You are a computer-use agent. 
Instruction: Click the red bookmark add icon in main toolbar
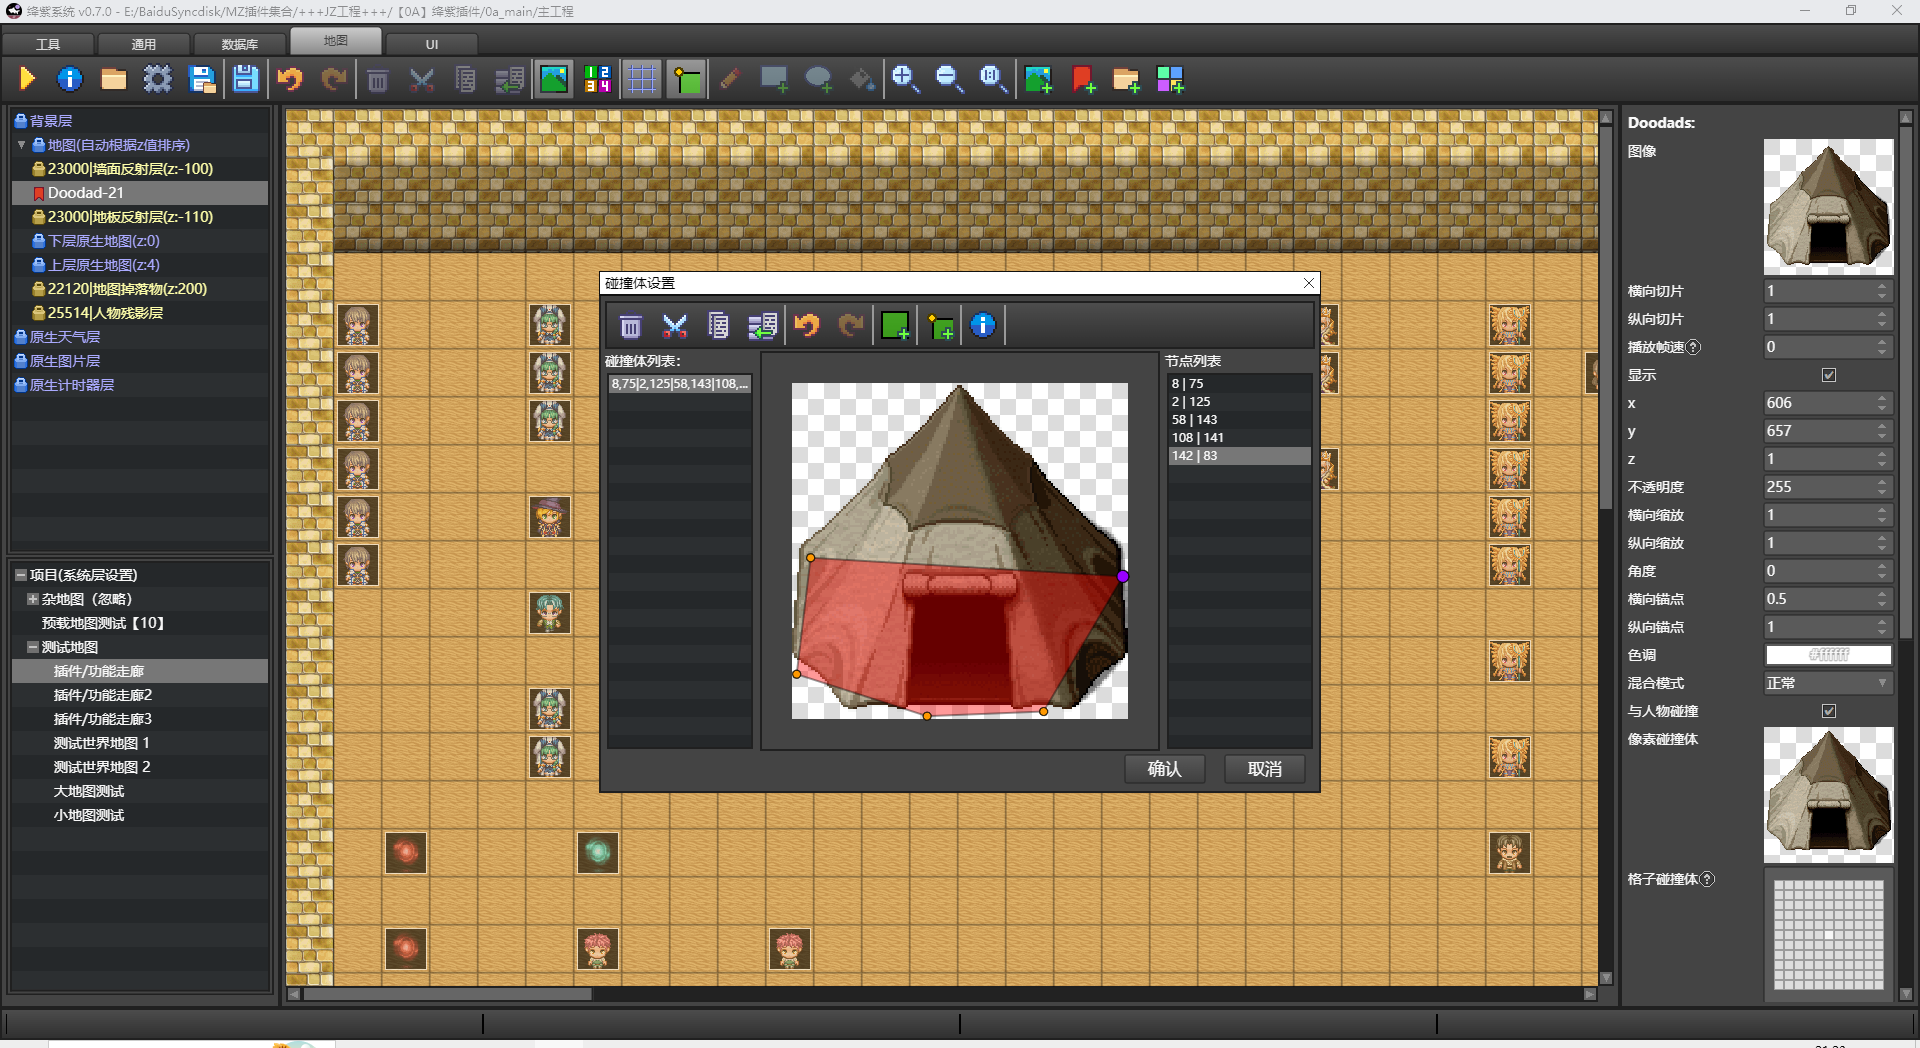[x=1082, y=79]
